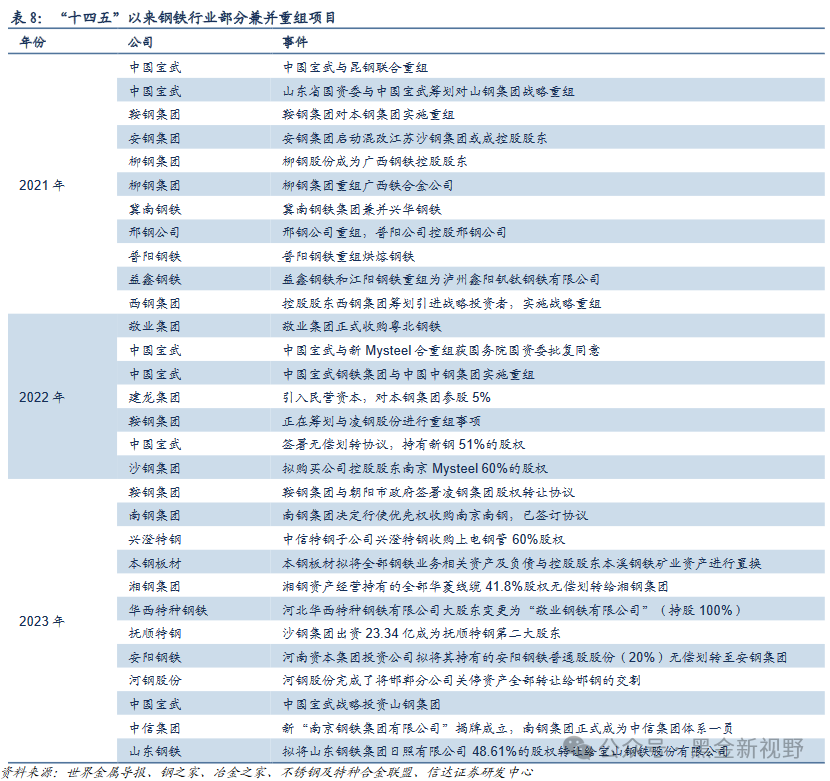Select the "南钢集团" company cell

coord(155,515)
